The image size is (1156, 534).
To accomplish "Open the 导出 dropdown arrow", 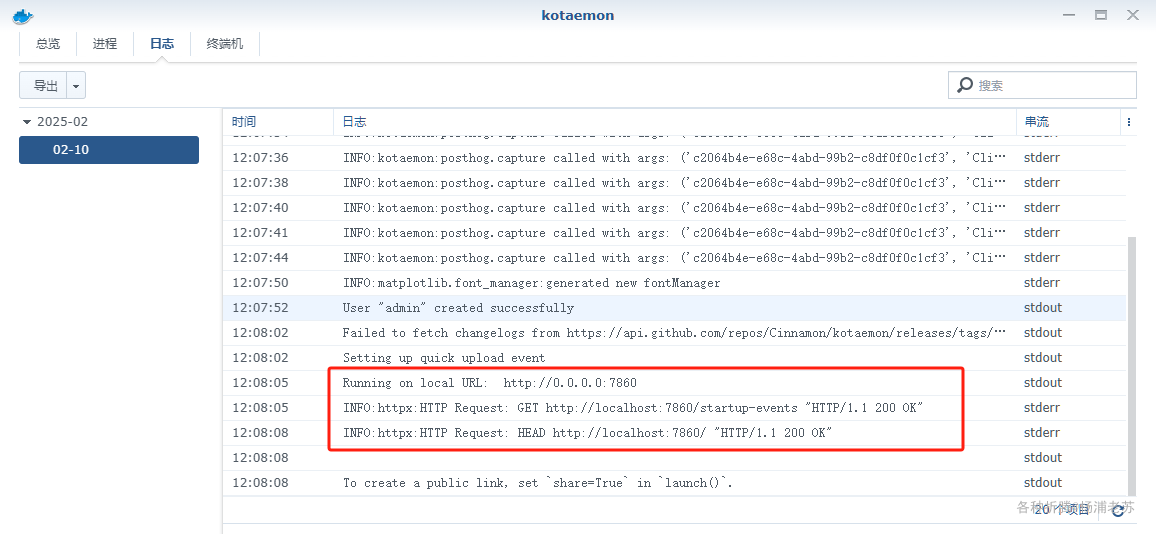I will [76, 86].
